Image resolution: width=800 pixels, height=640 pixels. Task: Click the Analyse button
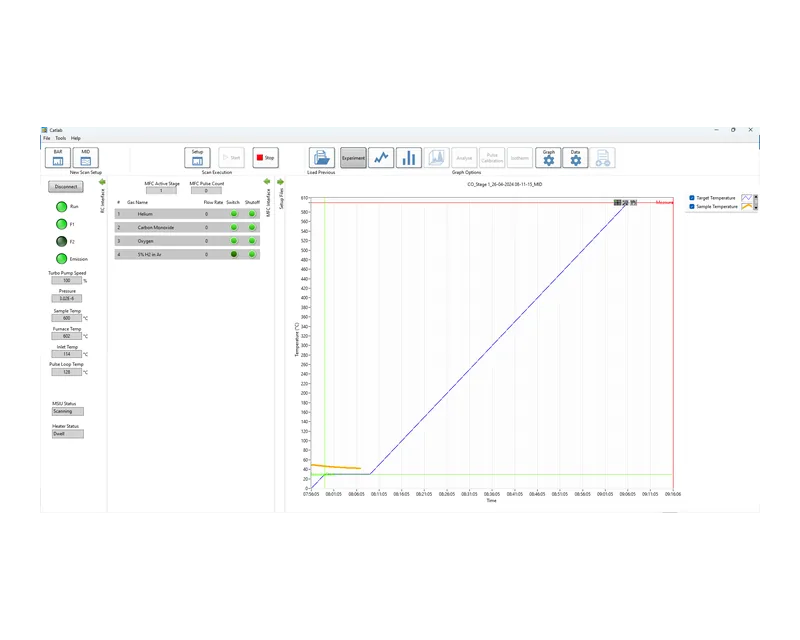464,158
